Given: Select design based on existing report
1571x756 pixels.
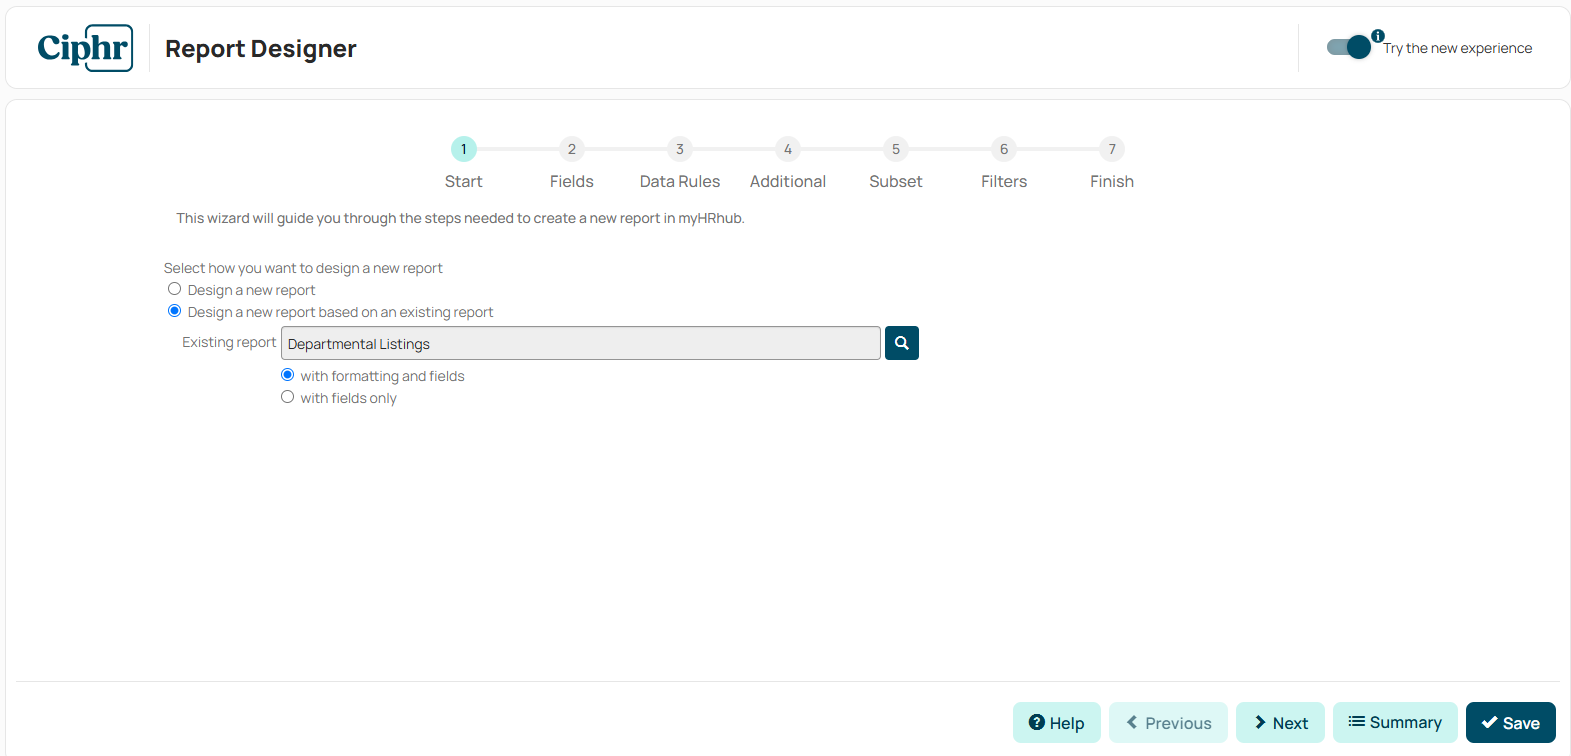Looking at the screenshot, I should click(x=175, y=311).
